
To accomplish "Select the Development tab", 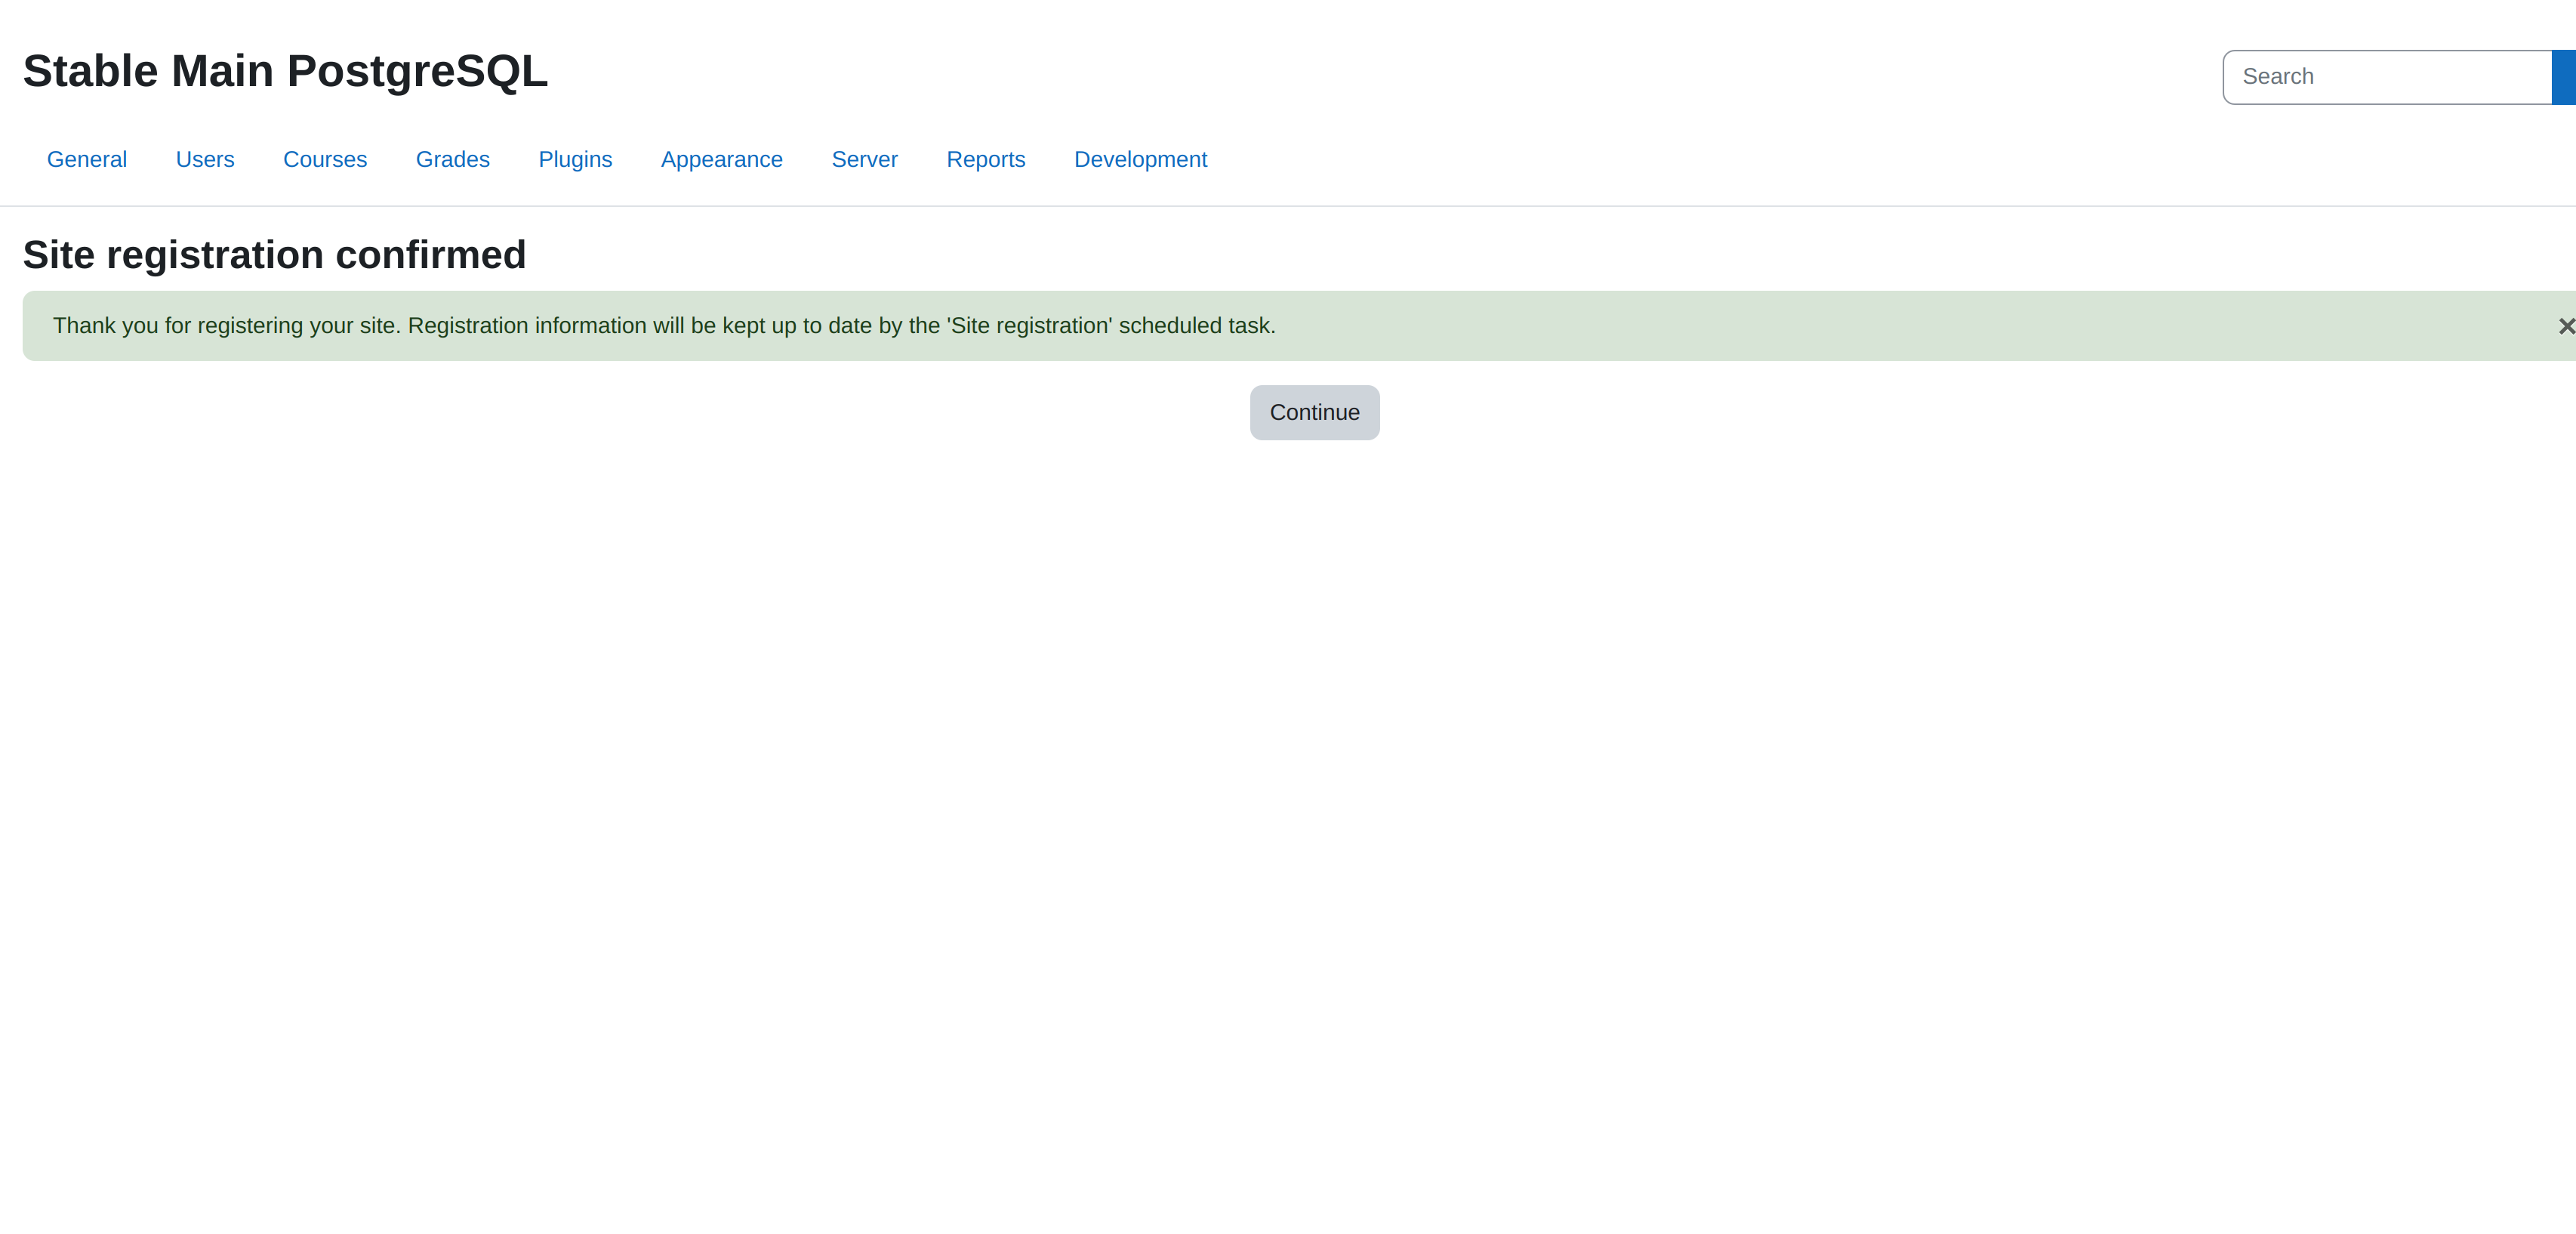I will coord(1141,160).
